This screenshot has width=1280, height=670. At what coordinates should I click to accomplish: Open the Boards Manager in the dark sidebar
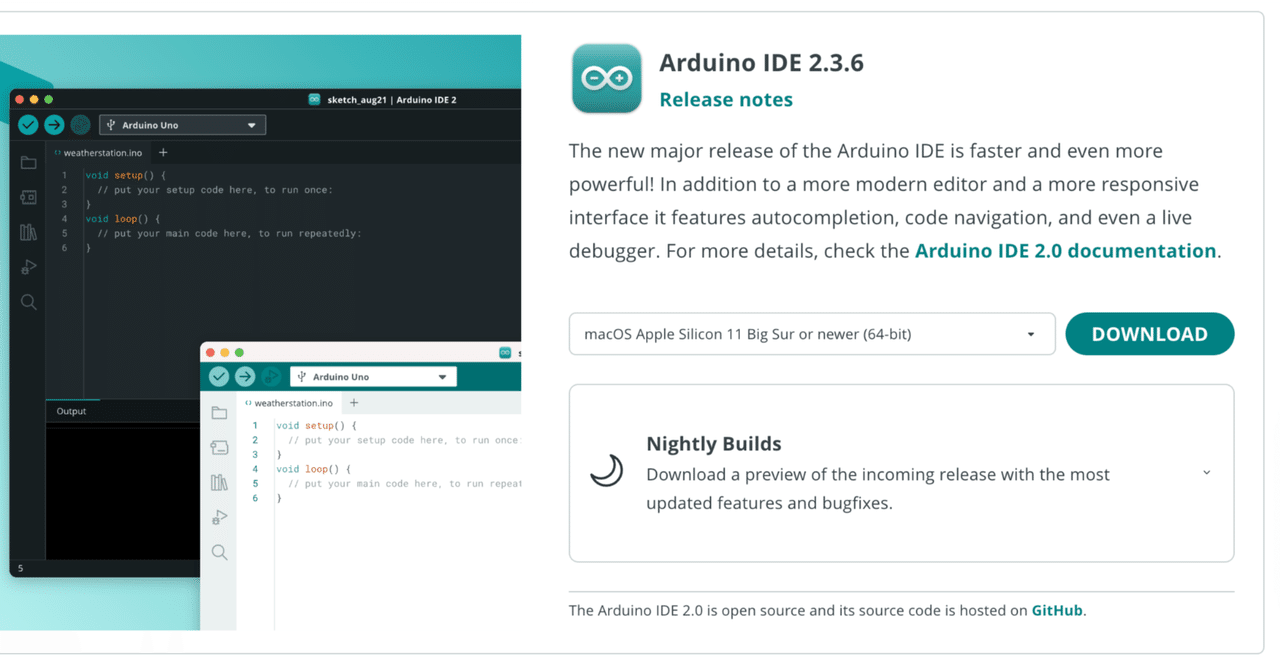(28, 197)
